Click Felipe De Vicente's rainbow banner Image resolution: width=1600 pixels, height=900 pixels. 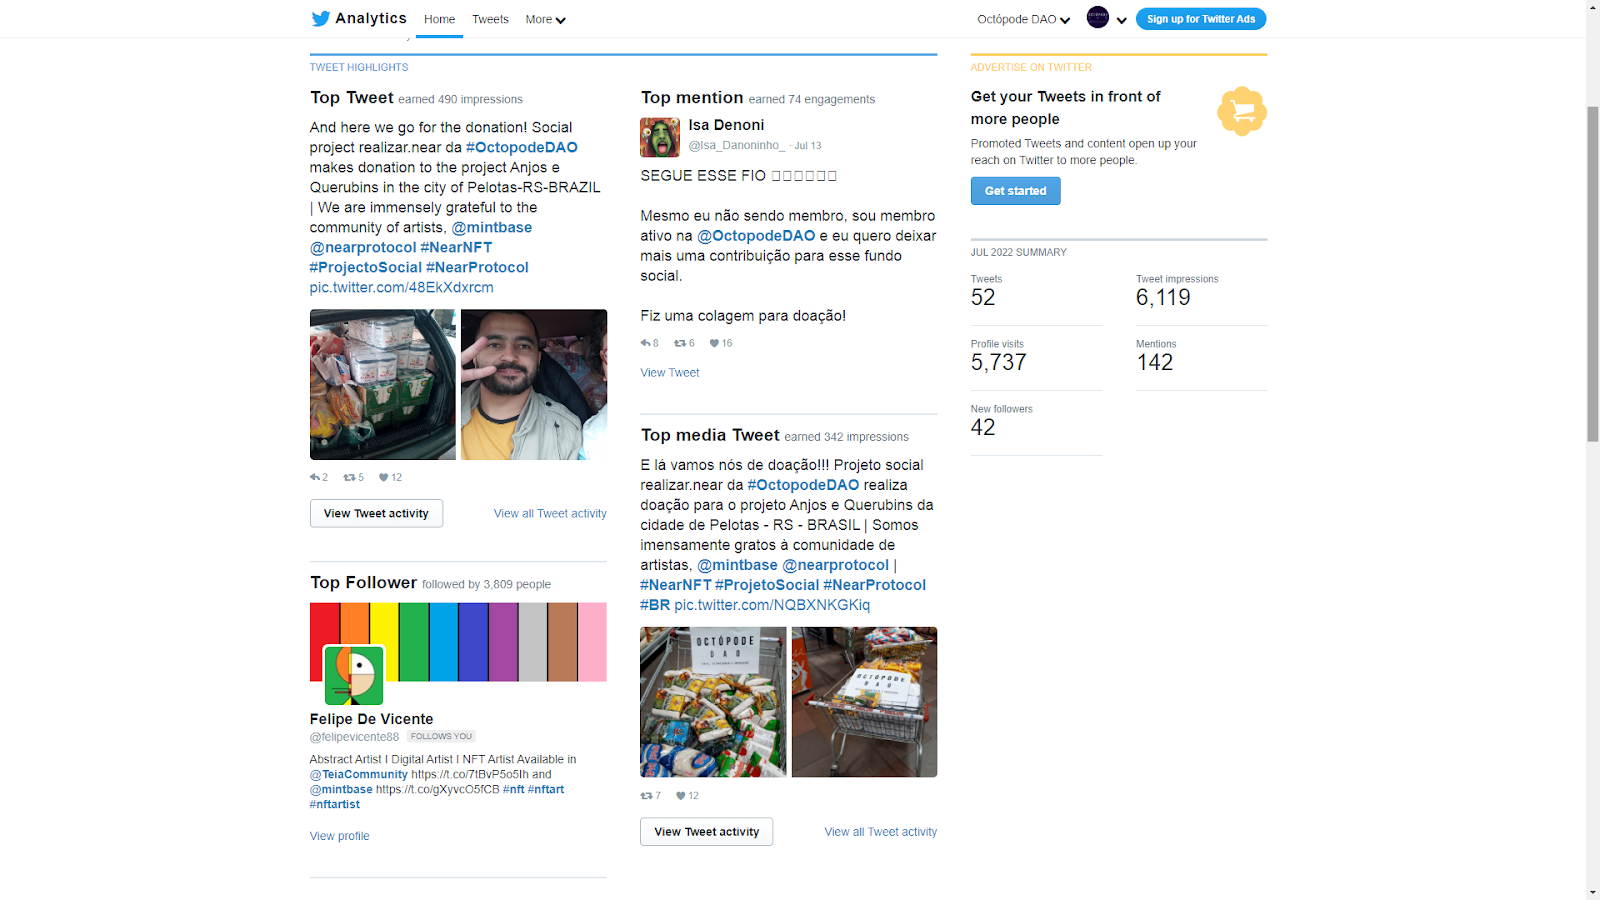click(458, 642)
